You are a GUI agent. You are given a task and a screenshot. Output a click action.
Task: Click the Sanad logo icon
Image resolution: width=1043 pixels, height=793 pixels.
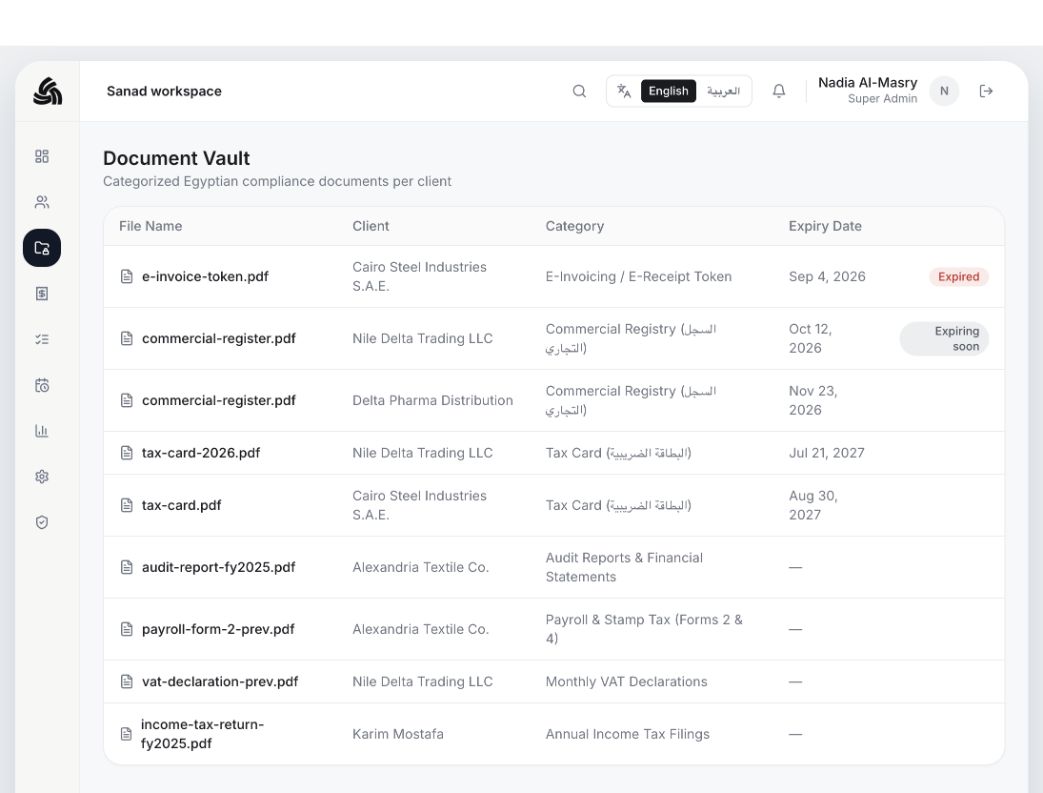click(x=47, y=91)
